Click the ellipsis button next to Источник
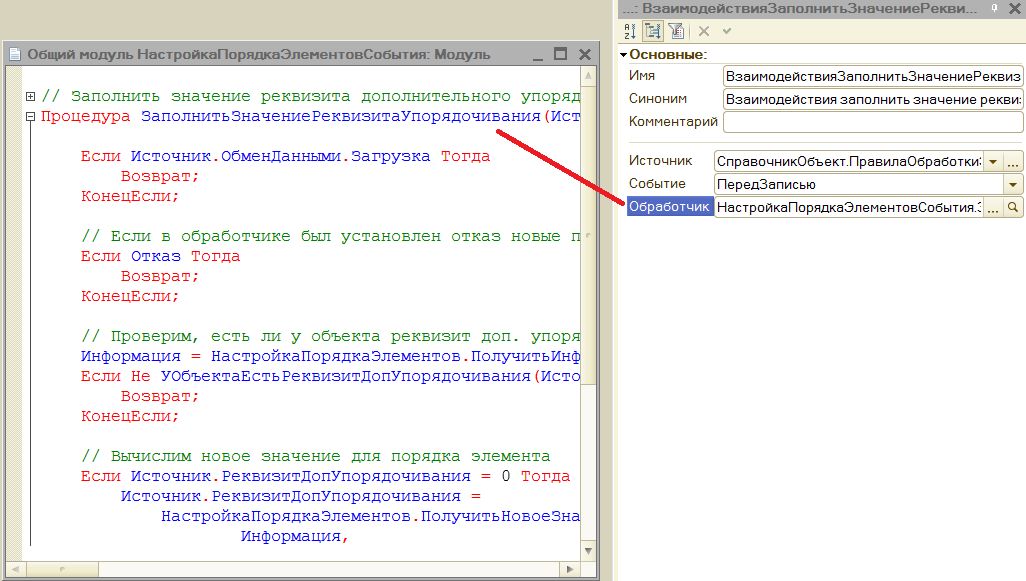 [x=1013, y=162]
